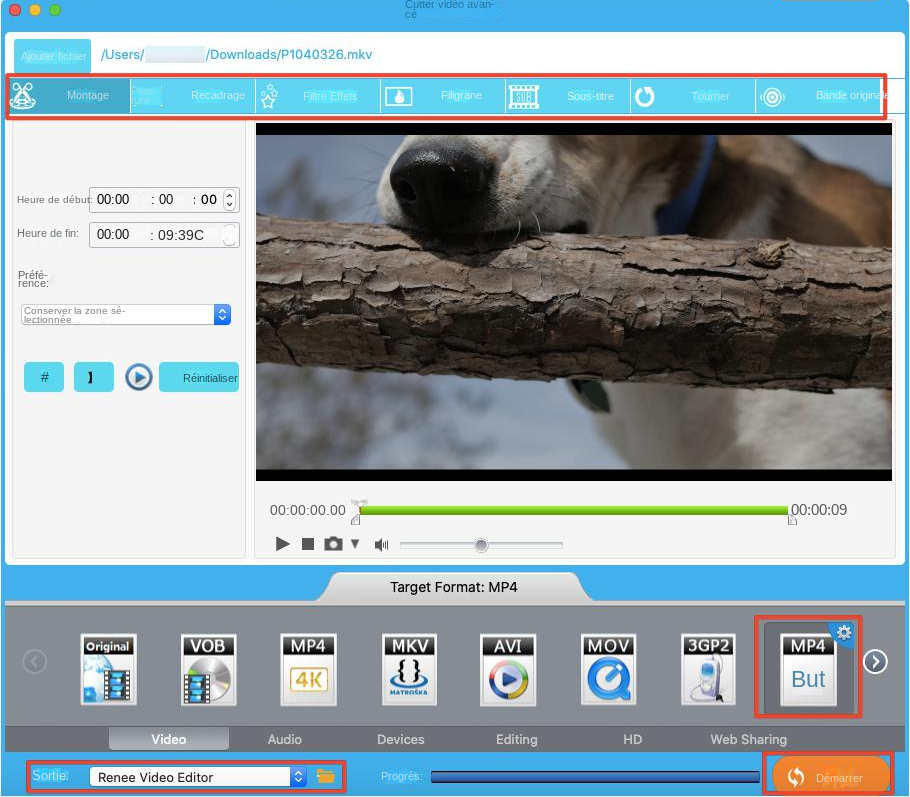Select the MKV Matroska format icon
The image size is (910, 797).
(x=409, y=668)
